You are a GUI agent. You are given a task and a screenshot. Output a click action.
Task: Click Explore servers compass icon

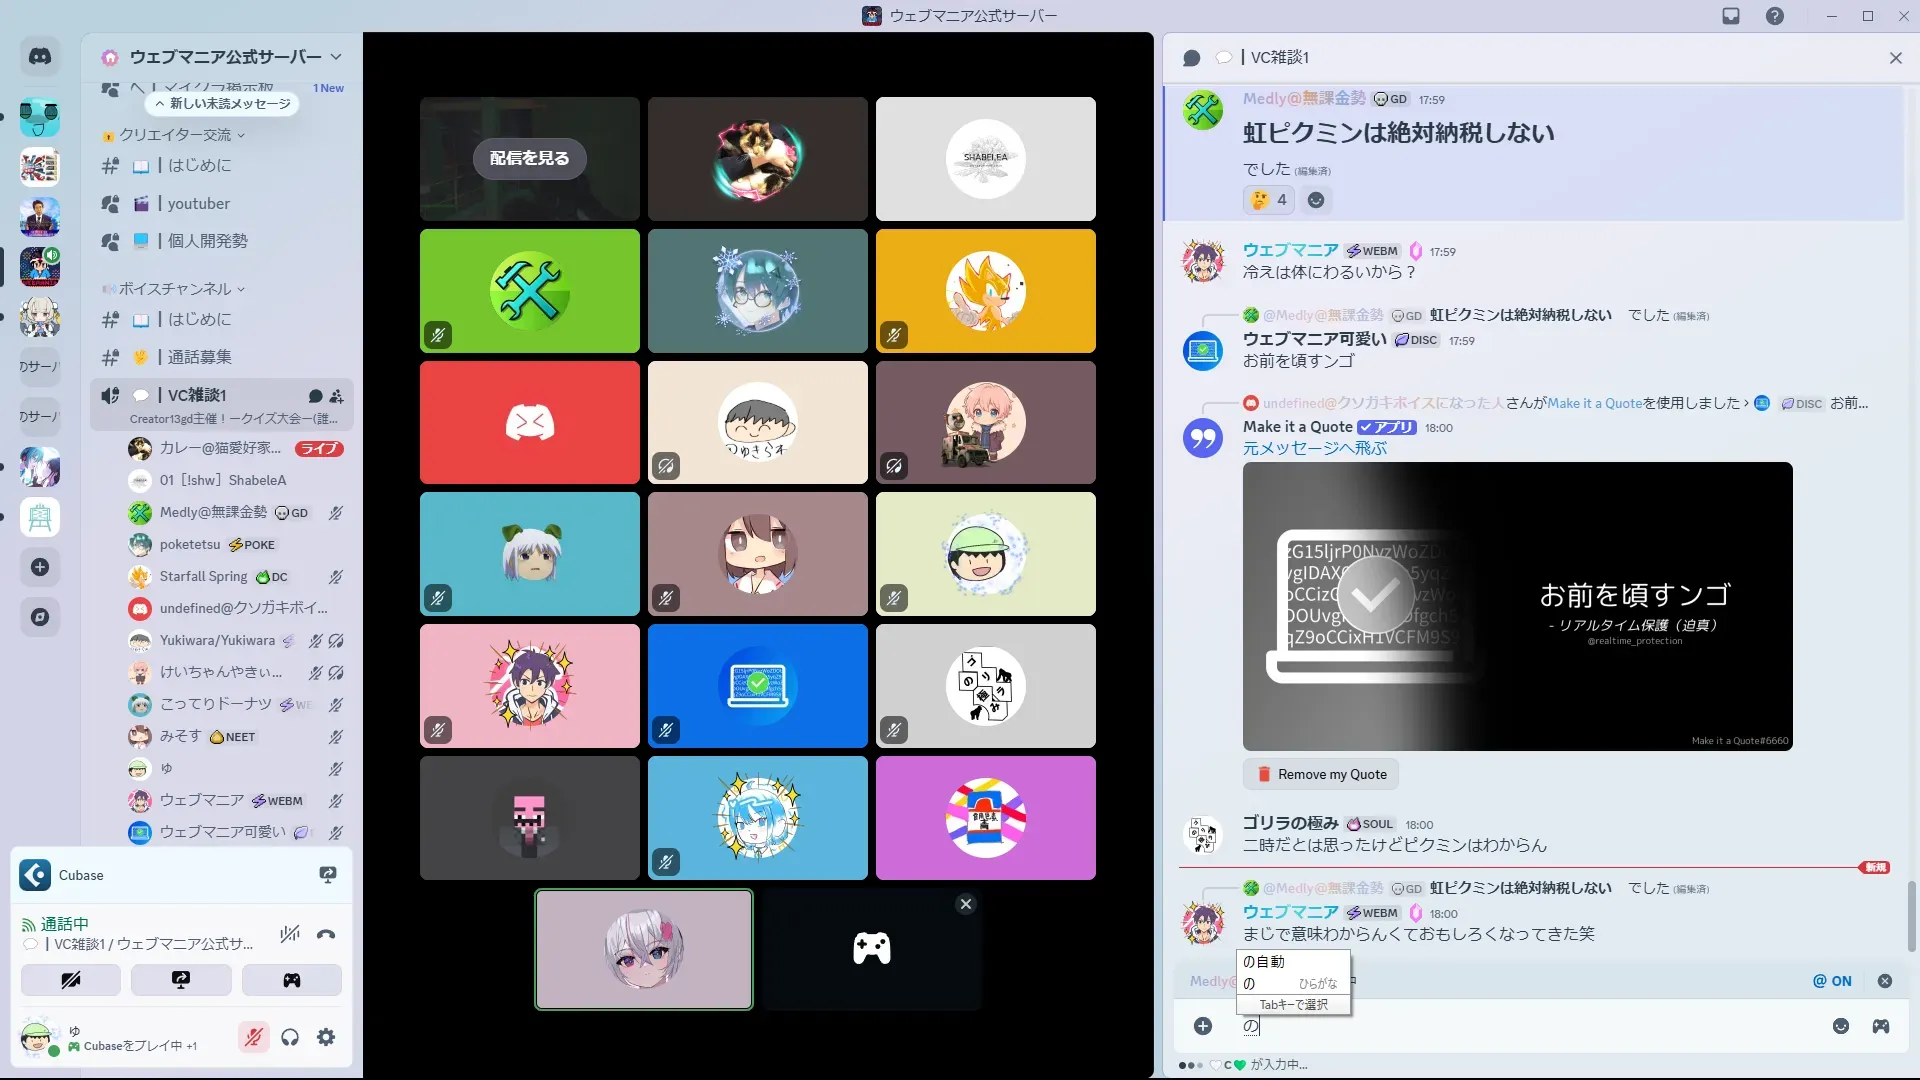(x=40, y=617)
